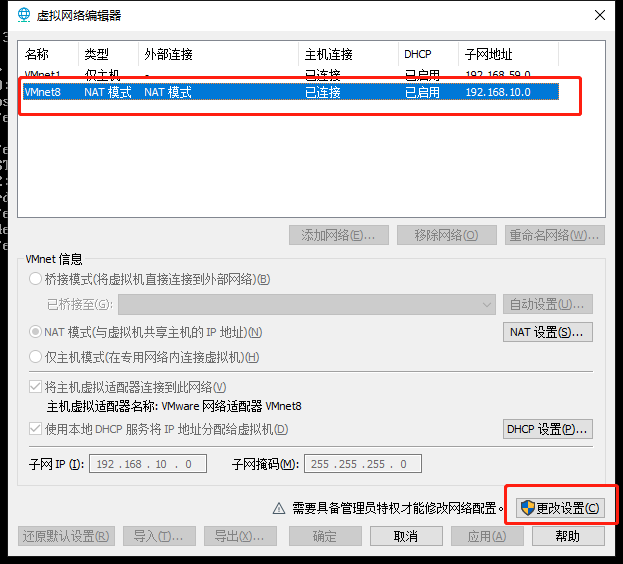Toggle 将主机虚拟适配器连接到此网络 checkbox
This screenshot has height=564, width=623.
(35, 387)
